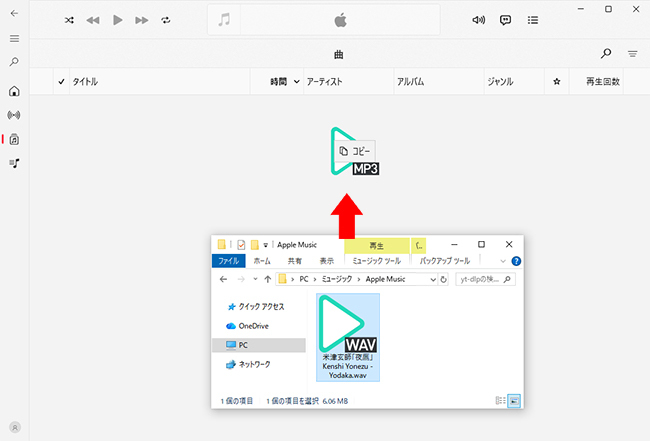Open the バックアップ ツール ribbon tab
The image size is (650, 441).
(444, 261)
